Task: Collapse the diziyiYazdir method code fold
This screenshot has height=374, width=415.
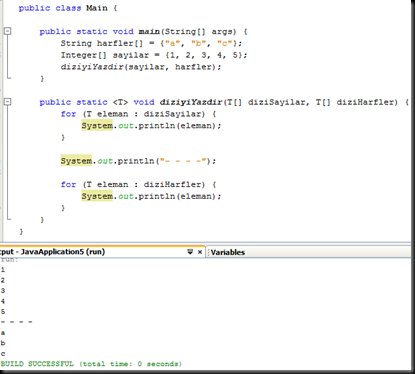Action: tap(7, 102)
